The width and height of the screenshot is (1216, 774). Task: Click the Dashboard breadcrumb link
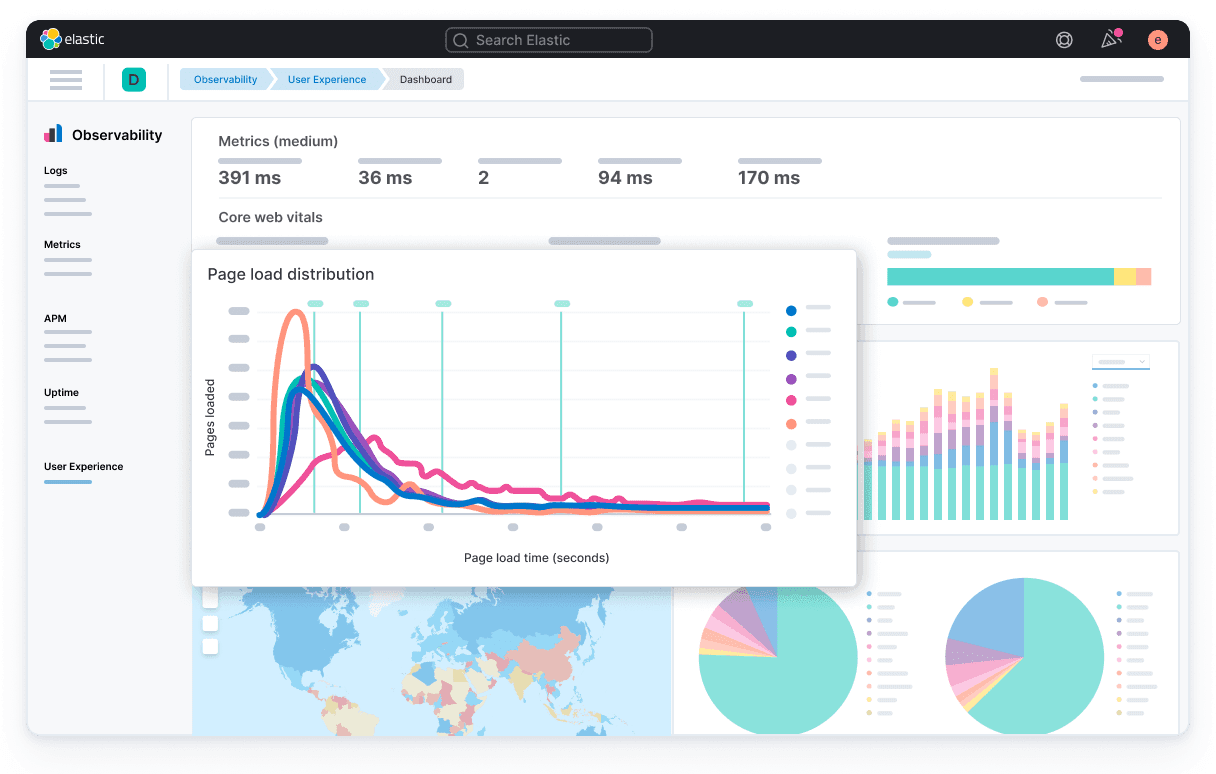[425, 79]
